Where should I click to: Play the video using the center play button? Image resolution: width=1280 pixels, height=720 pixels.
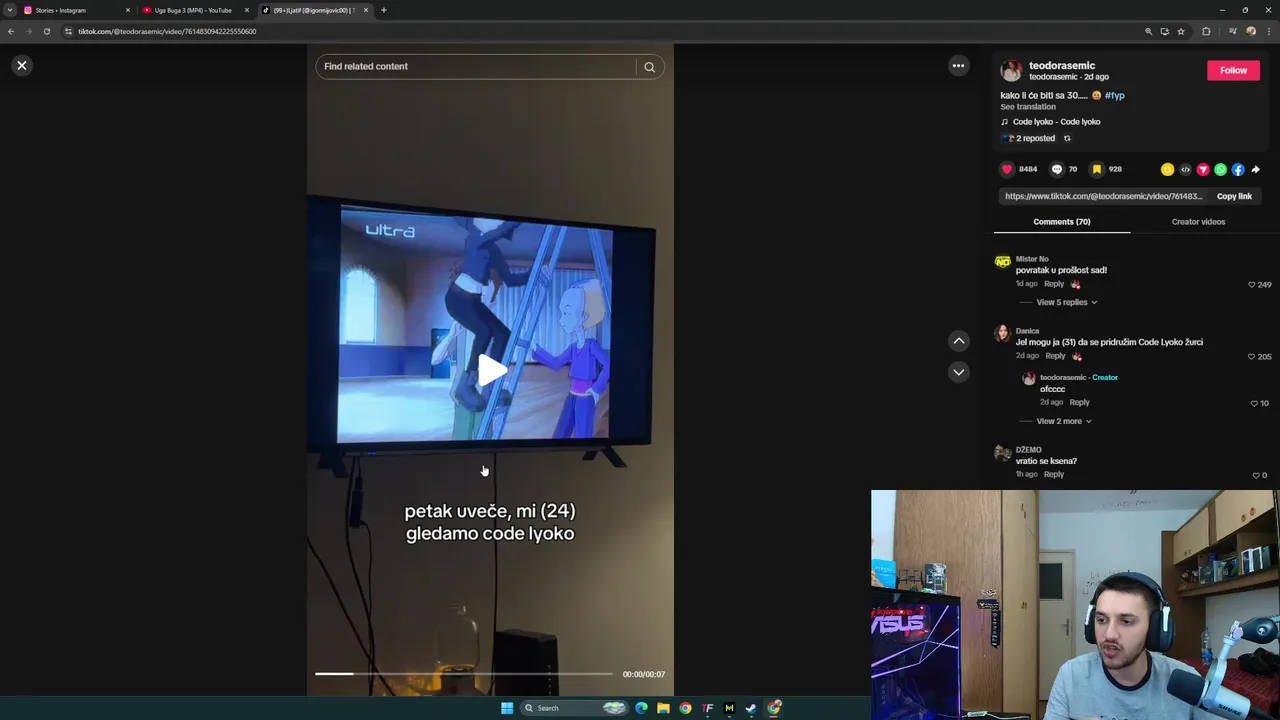tap(490, 371)
